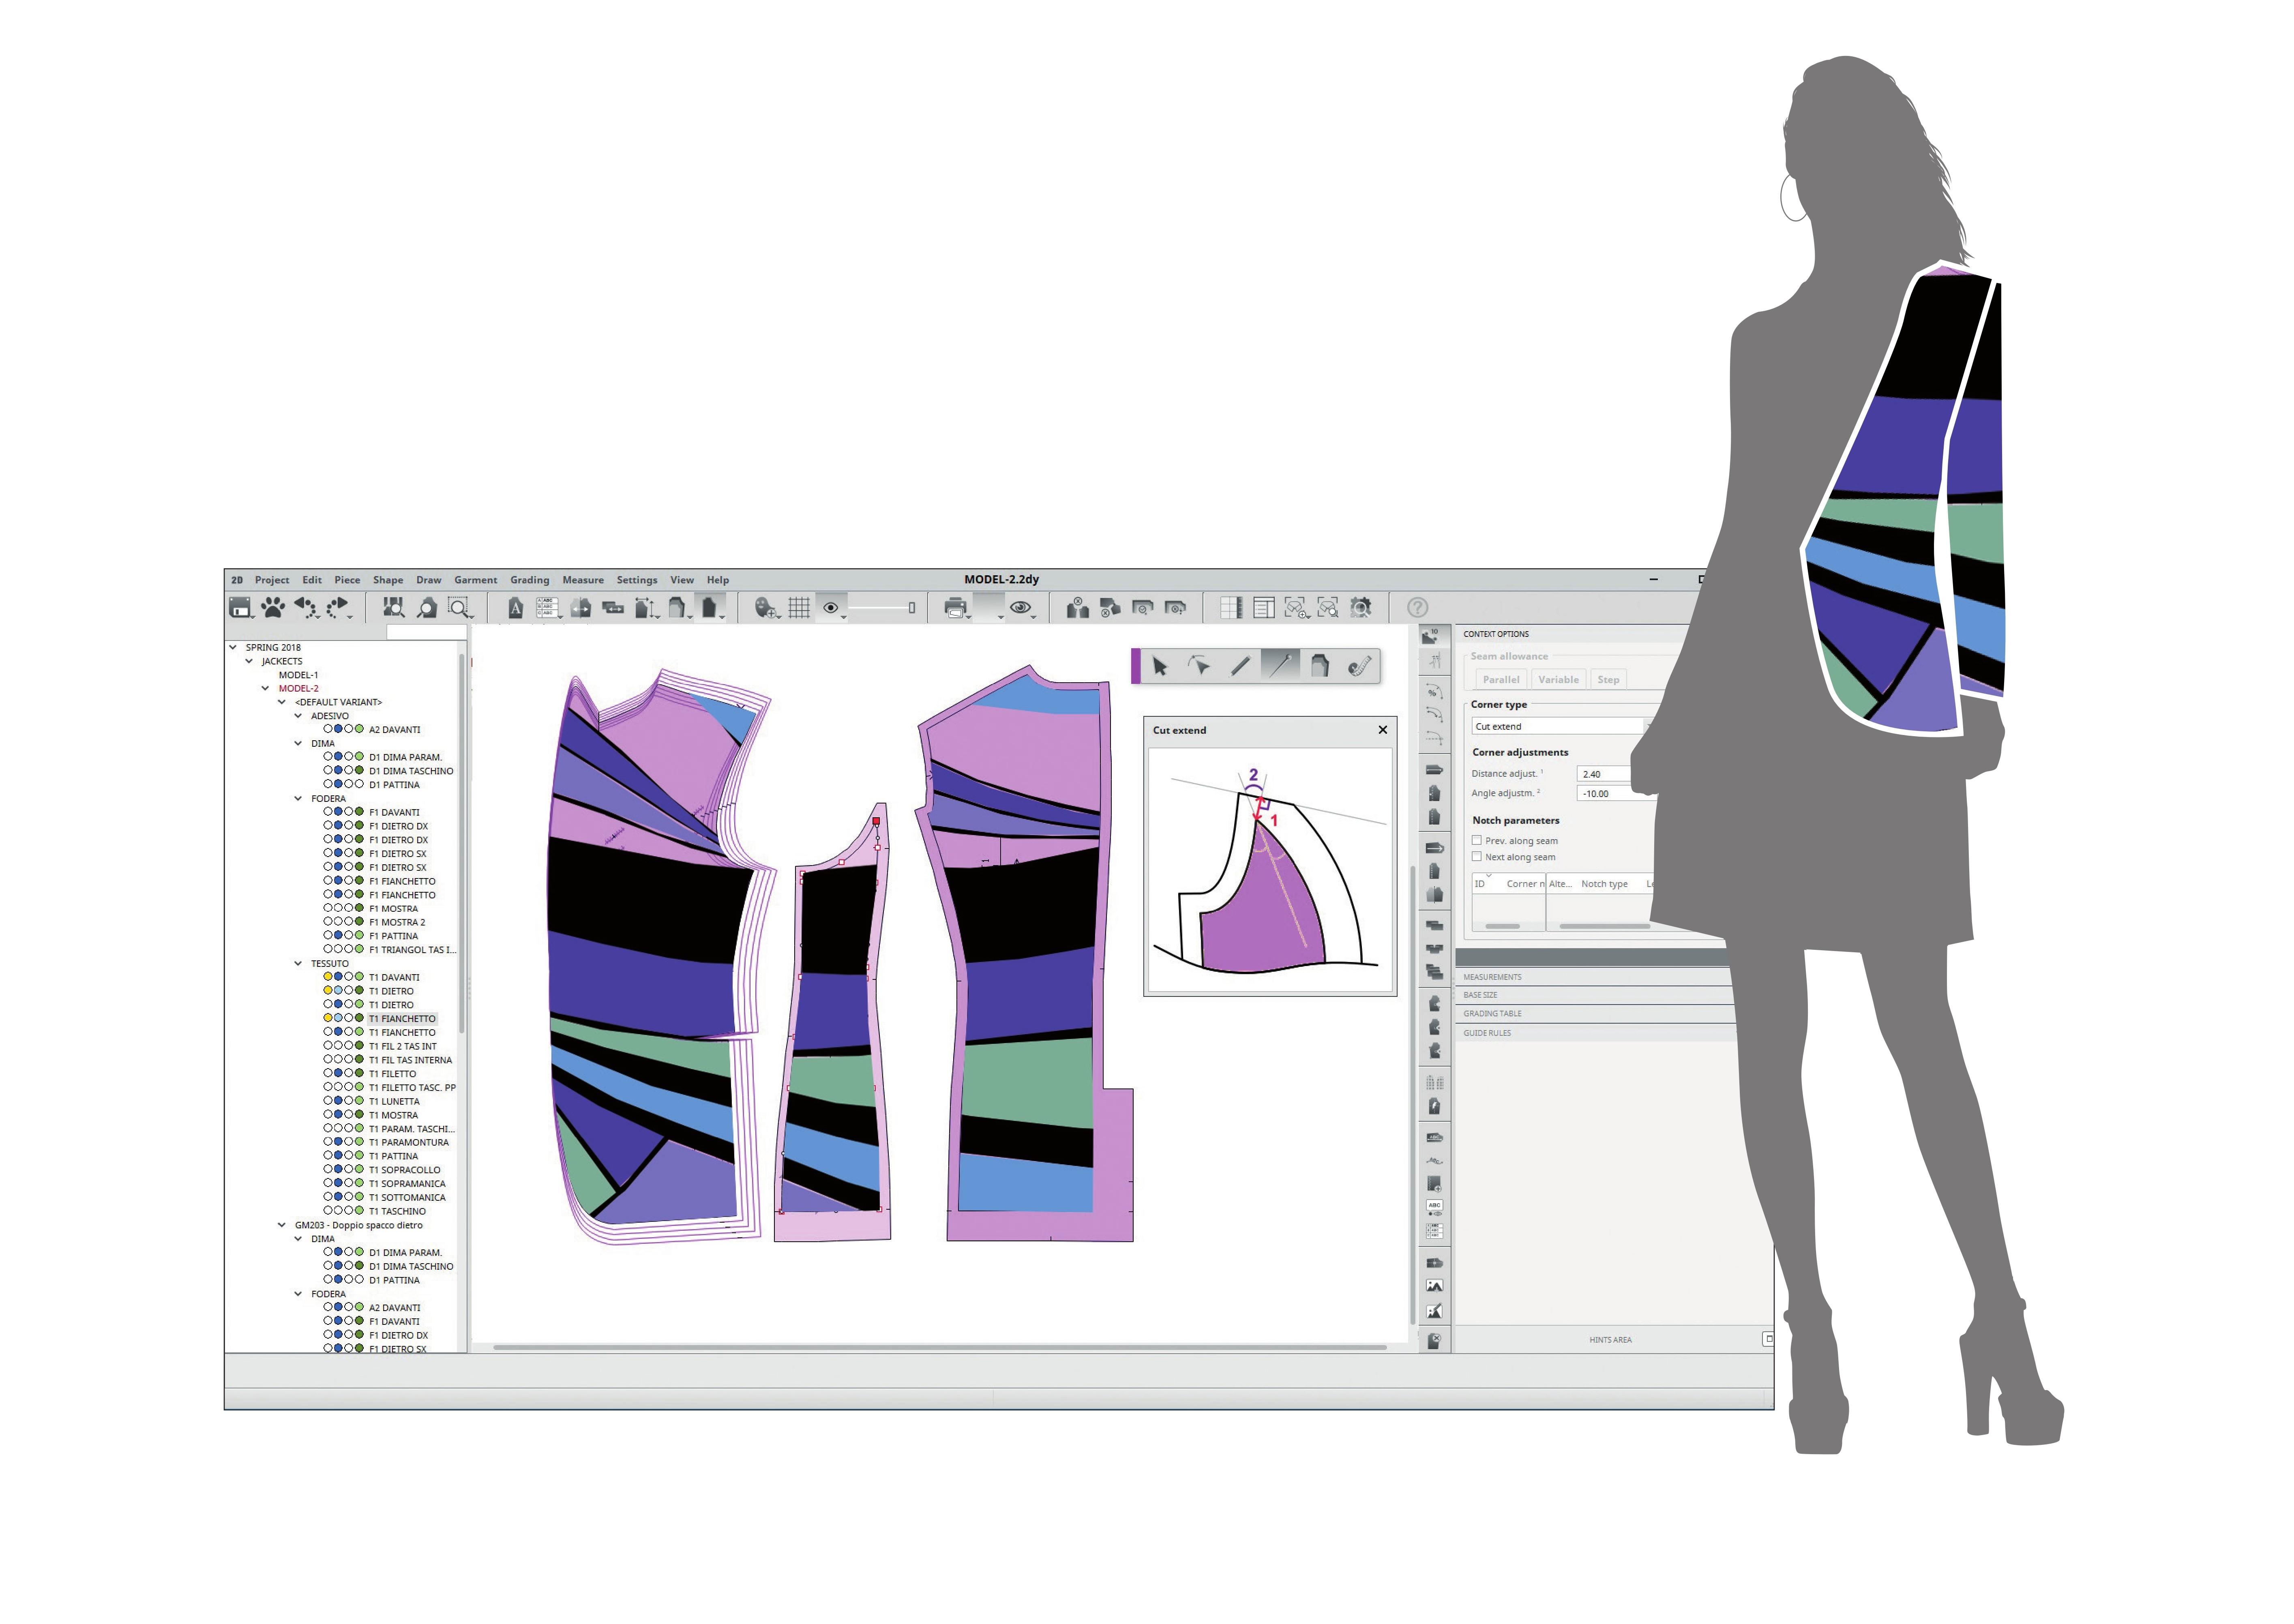Close the Cut extend help popup
The height and width of the screenshot is (1624, 2294).
(1383, 730)
